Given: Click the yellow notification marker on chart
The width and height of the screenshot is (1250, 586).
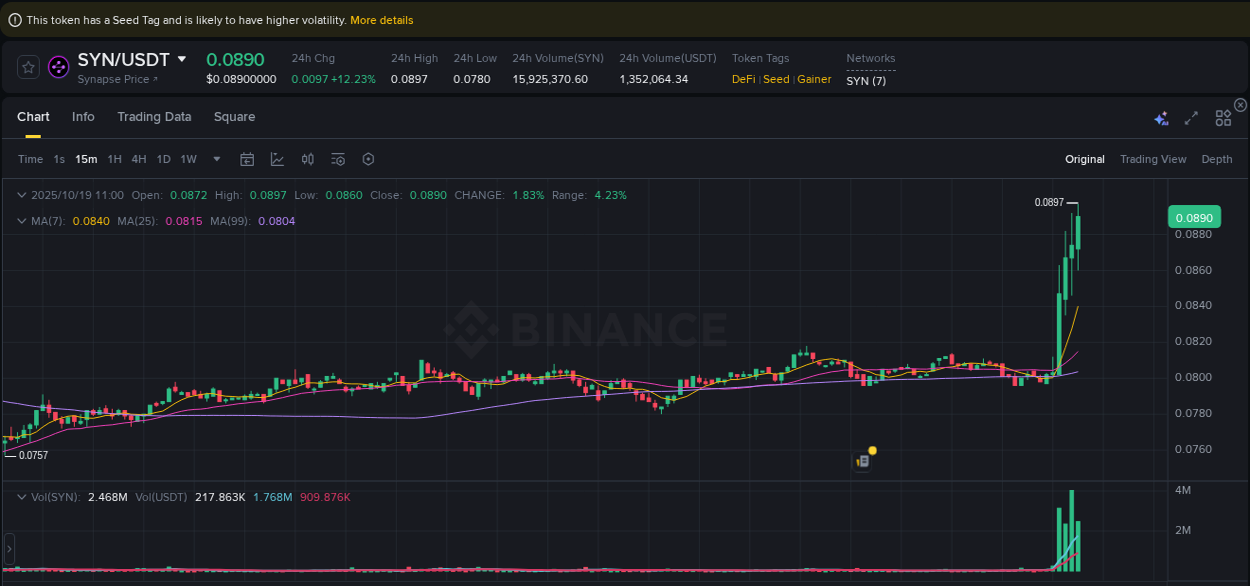Looking at the screenshot, I should click(x=871, y=452).
